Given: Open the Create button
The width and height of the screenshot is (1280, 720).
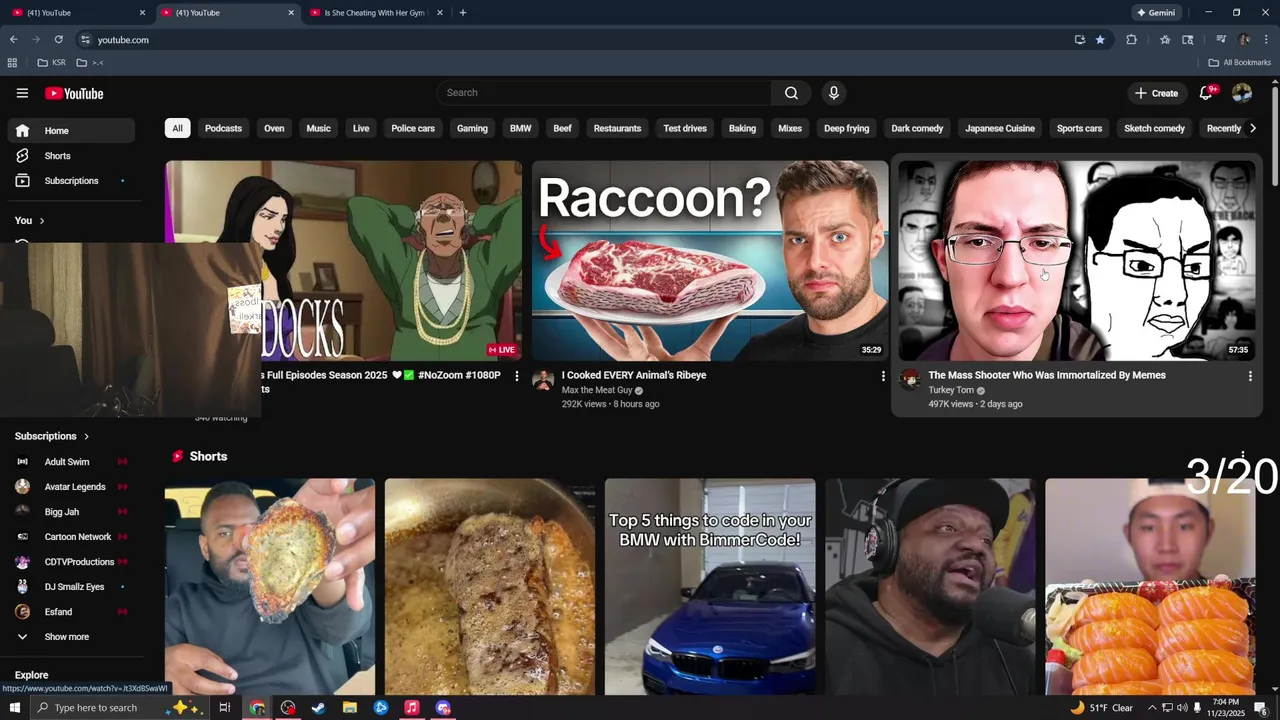Looking at the screenshot, I should coord(1156,93).
